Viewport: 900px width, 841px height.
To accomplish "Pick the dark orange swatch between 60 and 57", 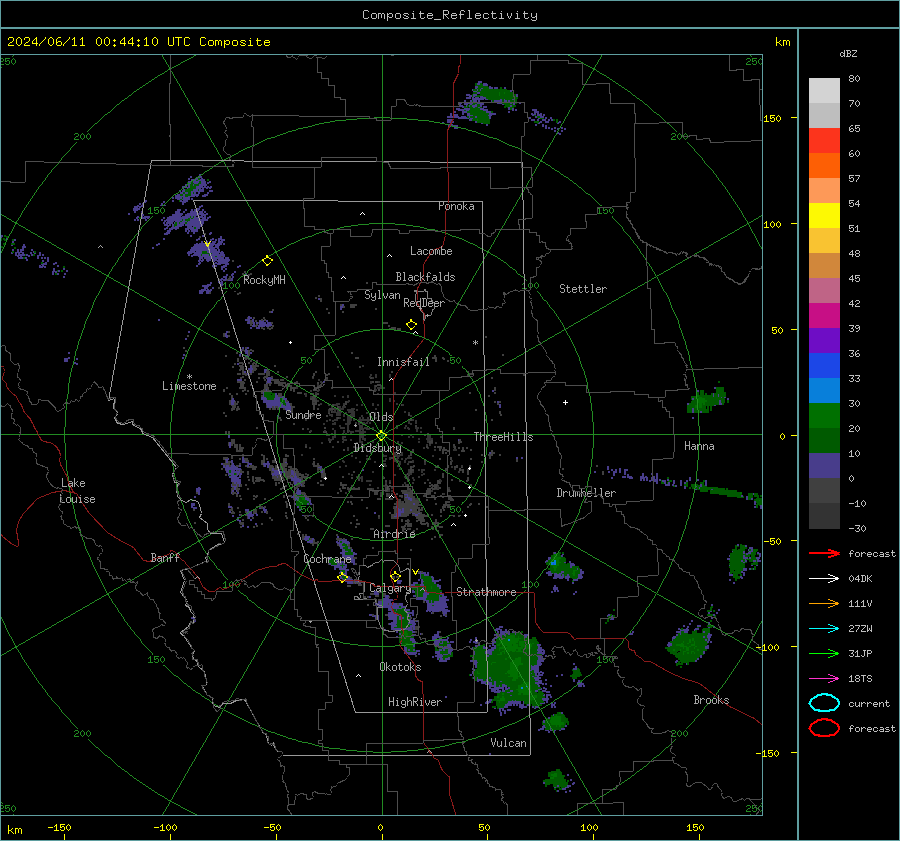I will pyautogui.click(x=824, y=166).
